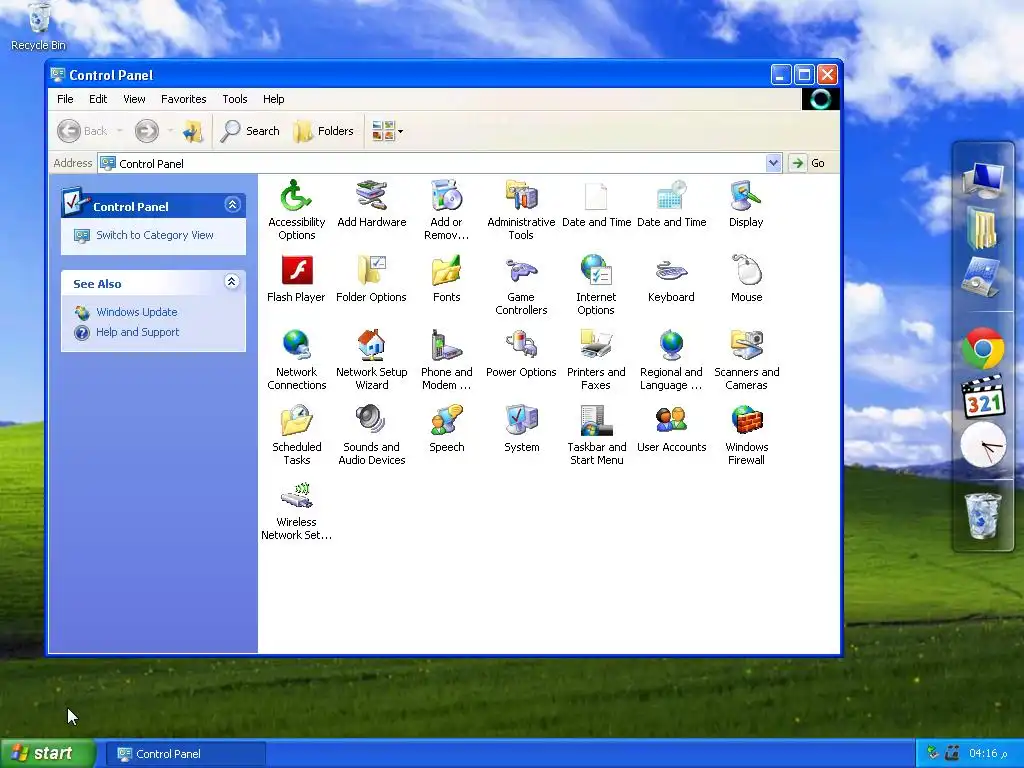This screenshot has height=768, width=1024.
Task: Launch Chrome from the side dock
Action: (983, 349)
